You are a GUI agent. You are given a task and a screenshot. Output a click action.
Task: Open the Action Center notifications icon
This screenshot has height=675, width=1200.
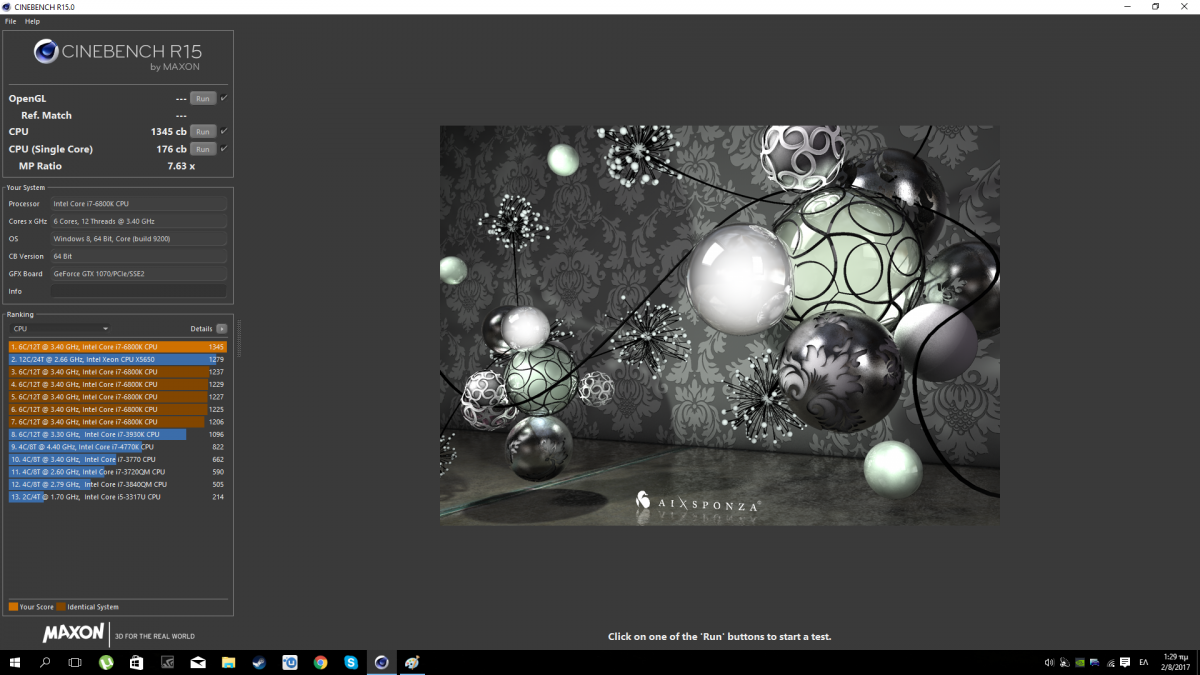[1126, 662]
